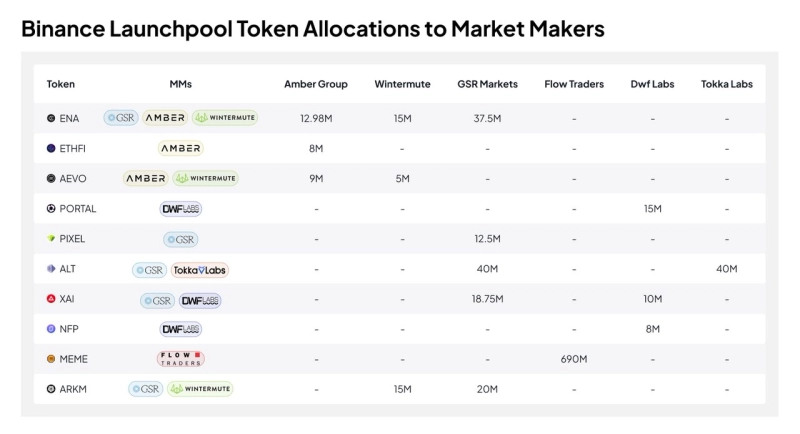This screenshot has width=800, height=434.
Task: Click the green PIXEL token icon
Action: 51,239
